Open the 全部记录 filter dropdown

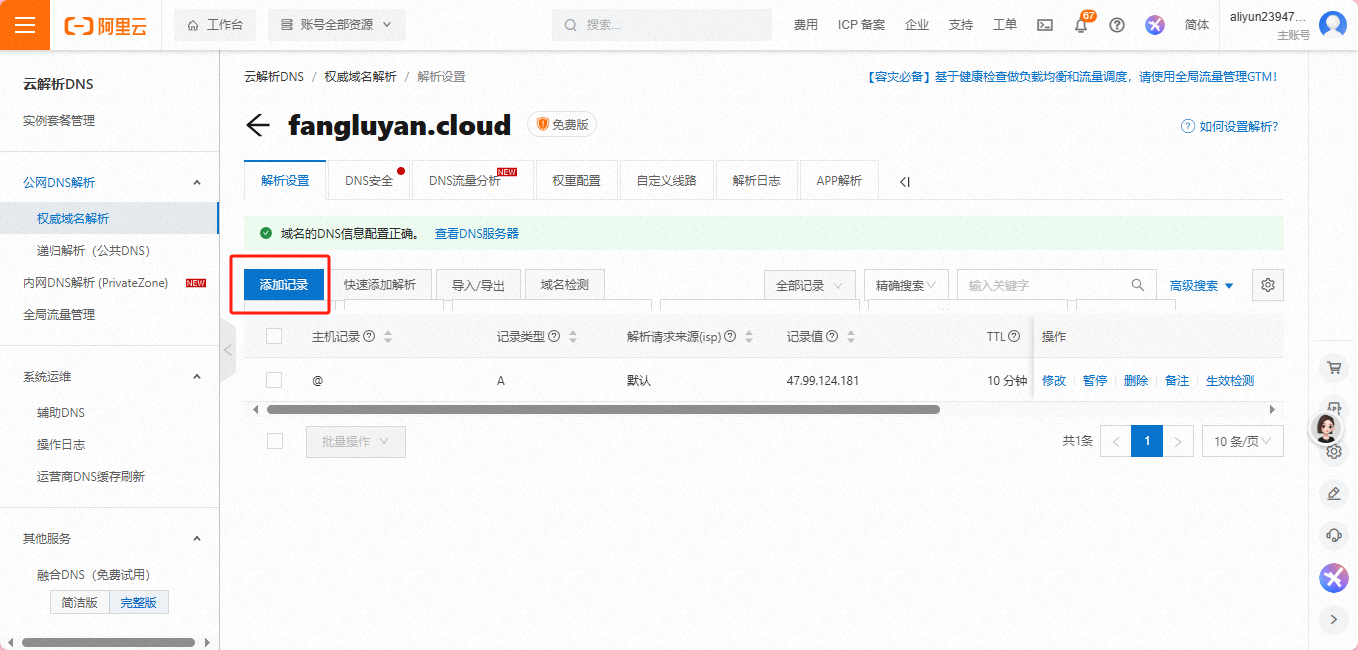tap(810, 285)
